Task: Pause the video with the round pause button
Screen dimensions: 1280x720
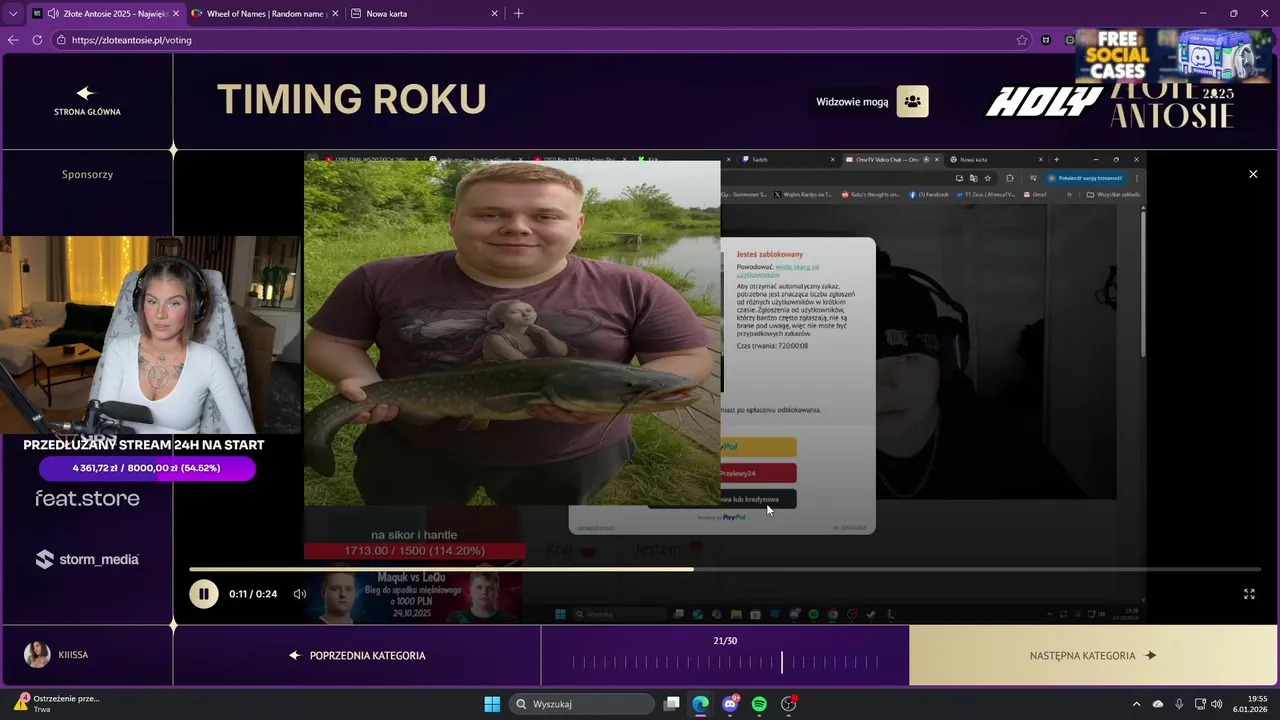Action: click(x=203, y=594)
